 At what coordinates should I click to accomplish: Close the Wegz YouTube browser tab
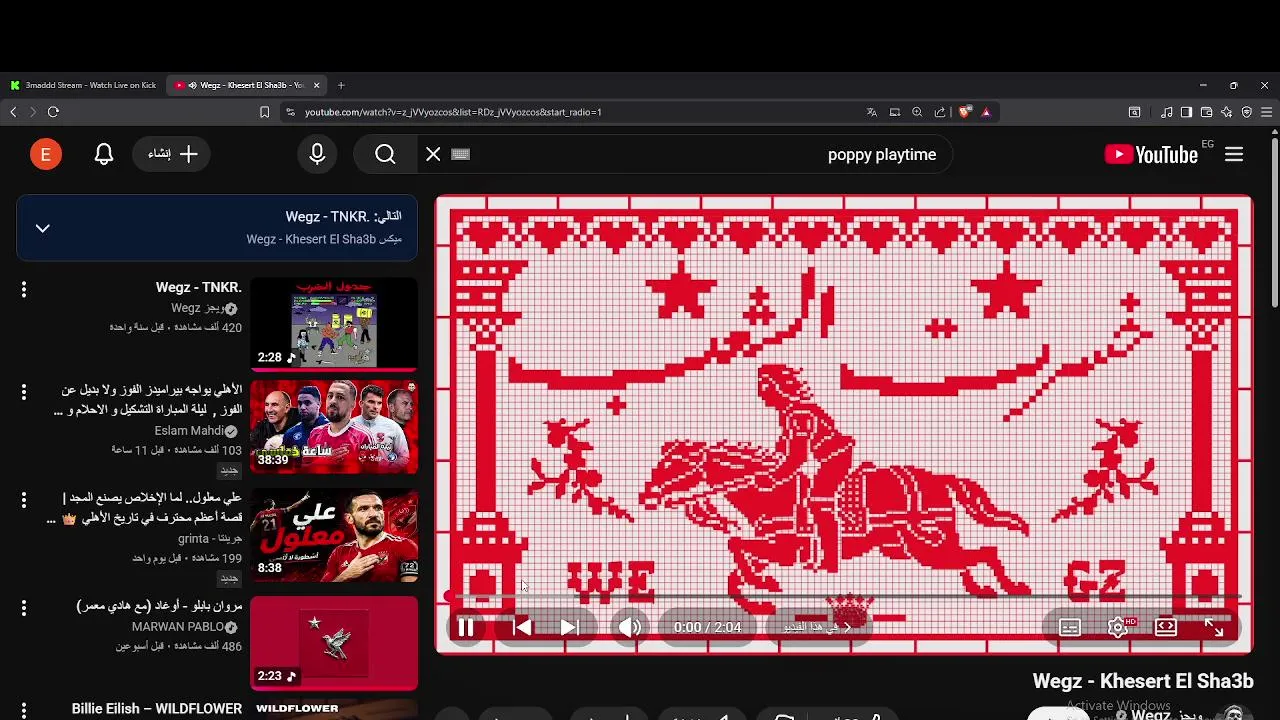pyautogui.click(x=317, y=85)
